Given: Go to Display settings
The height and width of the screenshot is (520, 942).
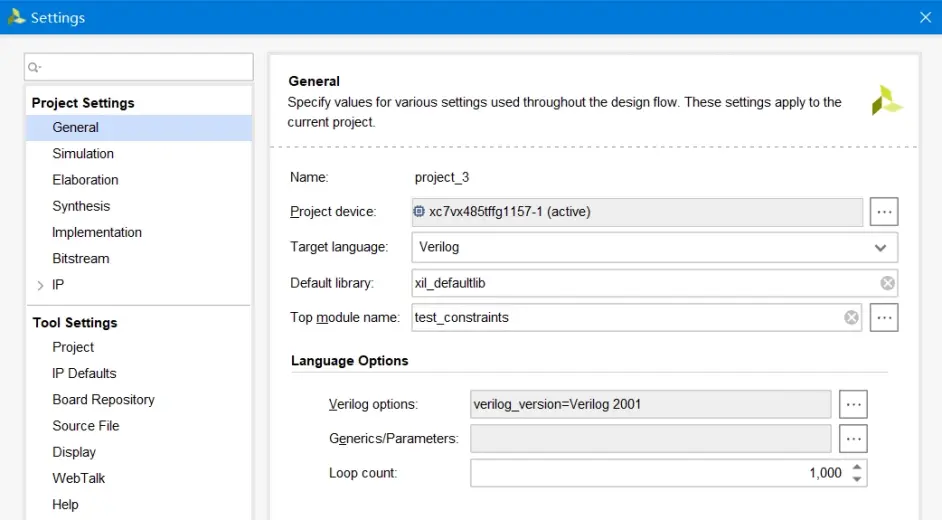Looking at the screenshot, I should point(74,452).
